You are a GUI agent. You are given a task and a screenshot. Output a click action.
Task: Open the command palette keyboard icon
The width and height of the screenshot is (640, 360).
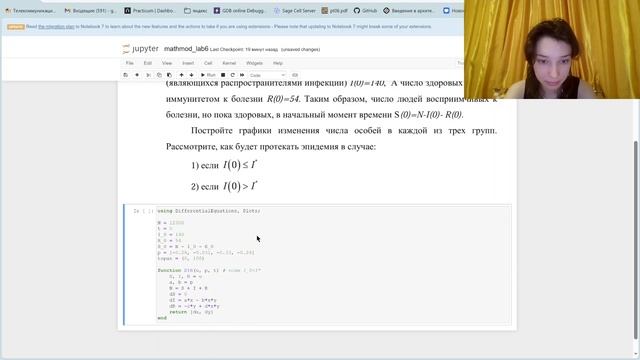point(295,75)
